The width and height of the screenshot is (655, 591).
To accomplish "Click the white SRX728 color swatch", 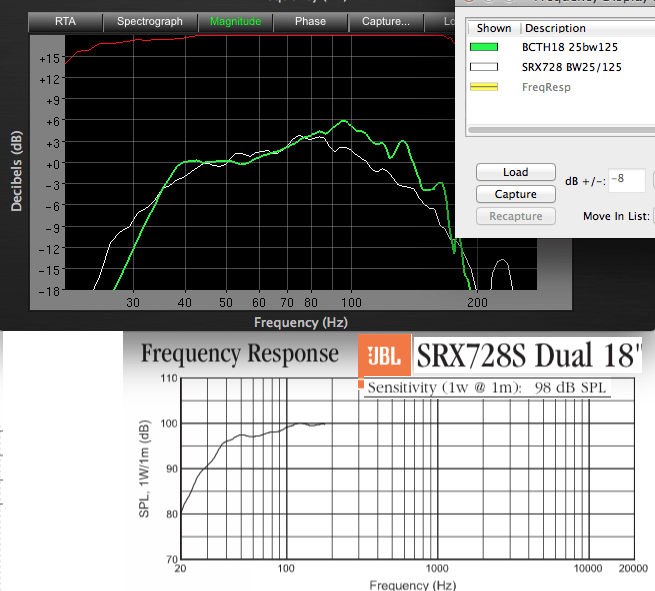I will coord(484,67).
